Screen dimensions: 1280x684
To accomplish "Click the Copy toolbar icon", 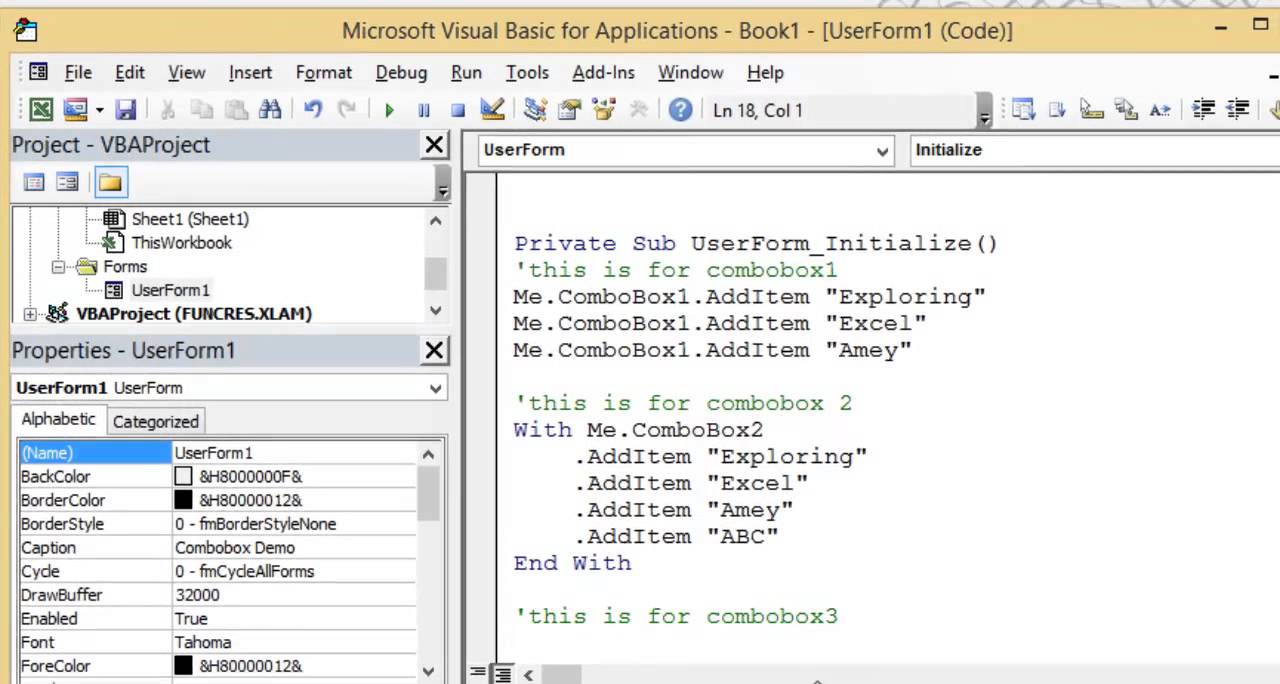I will (x=202, y=110).
